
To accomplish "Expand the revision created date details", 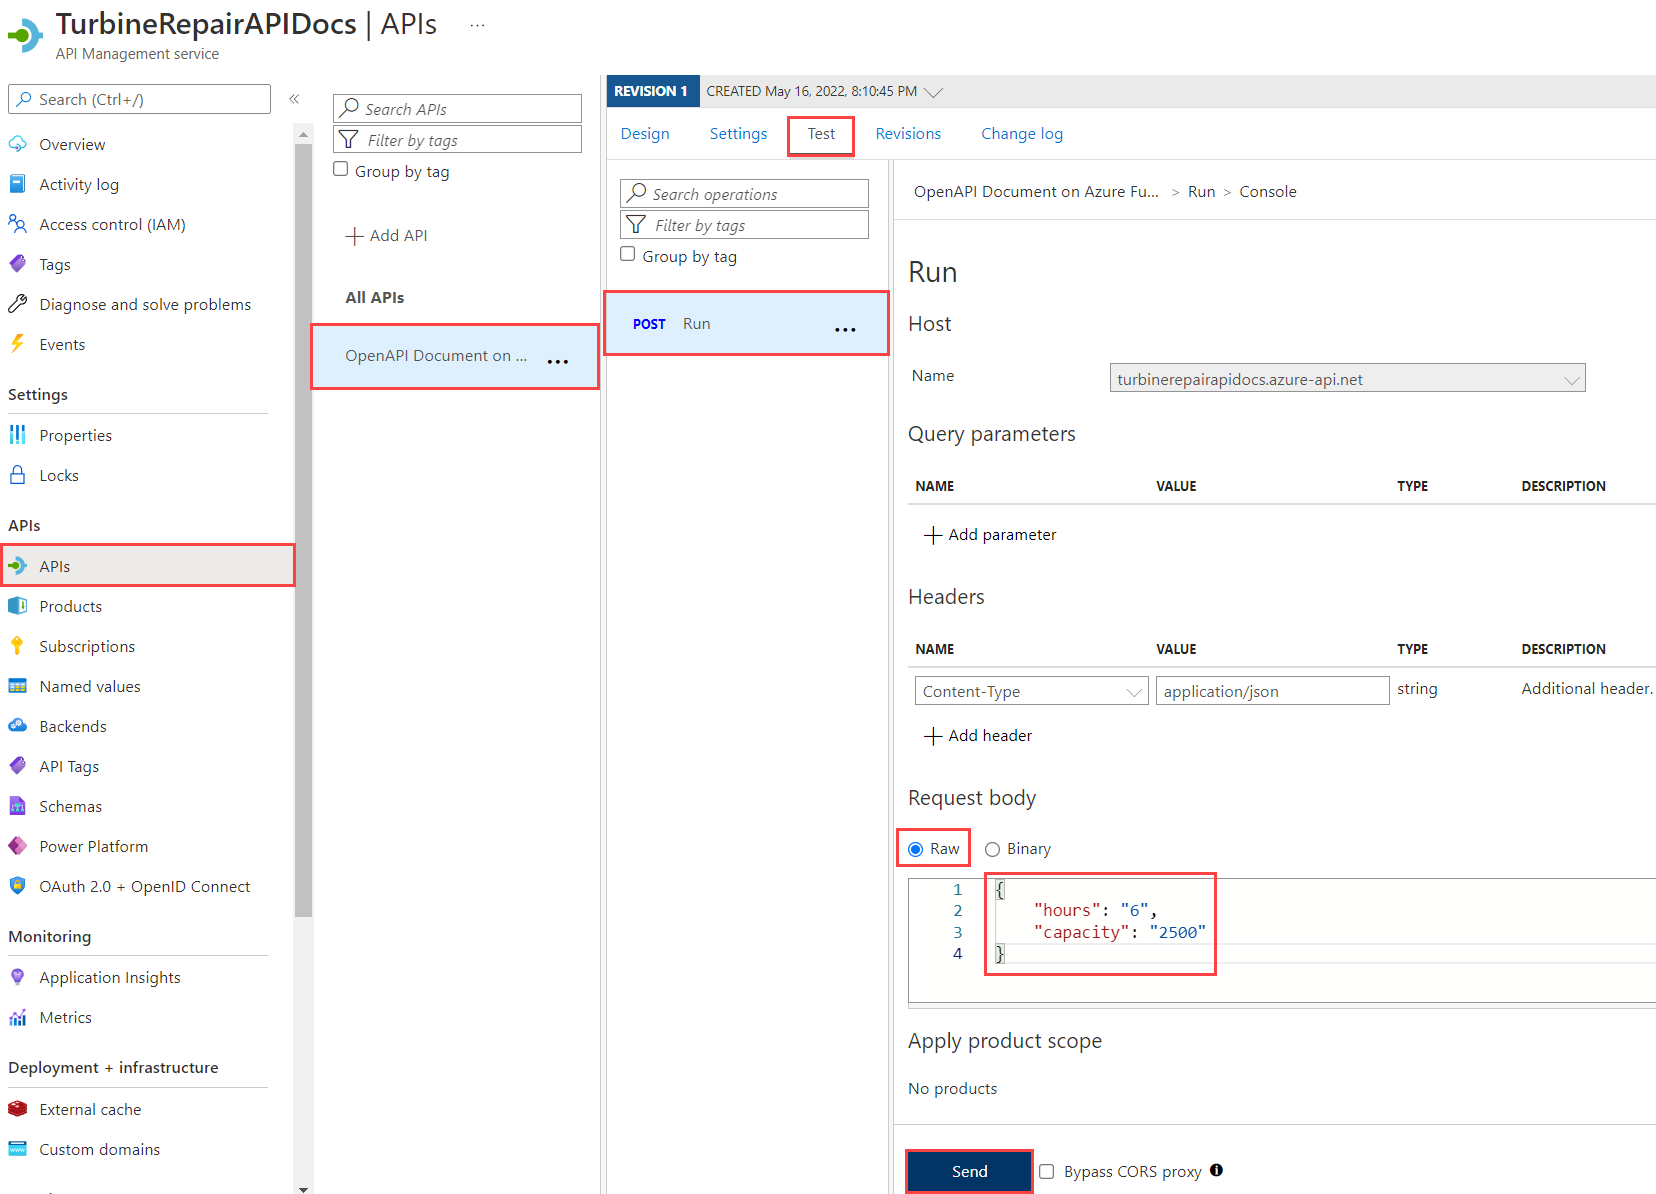I will click(934, 91).
